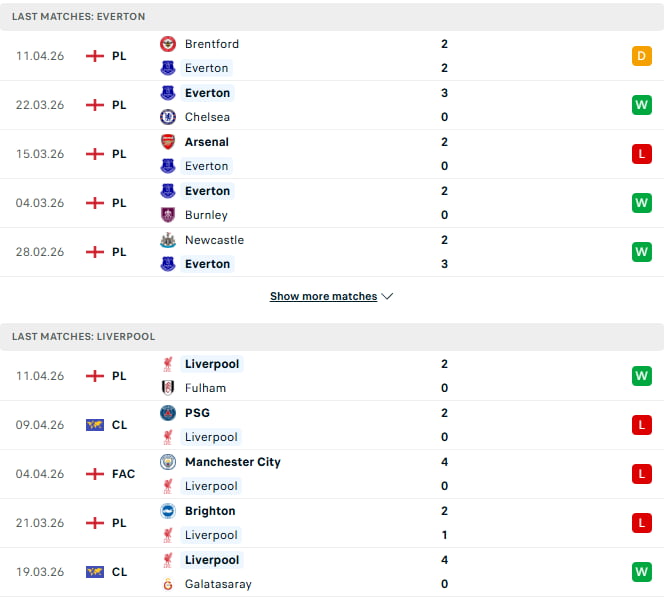Click the PSG club crest icon
This screenshot has width=669, height=606.
pos(168,413)
